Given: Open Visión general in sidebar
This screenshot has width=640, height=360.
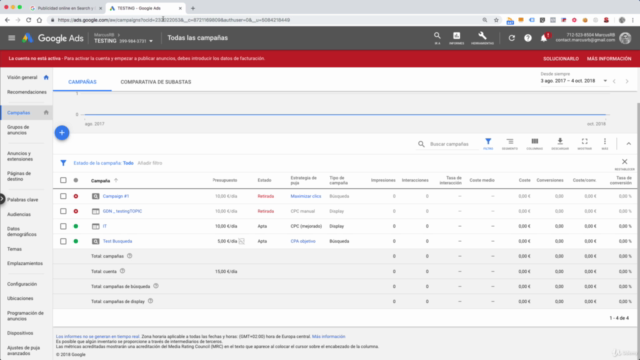Looking at the screenshot, I should click(22, 77).
